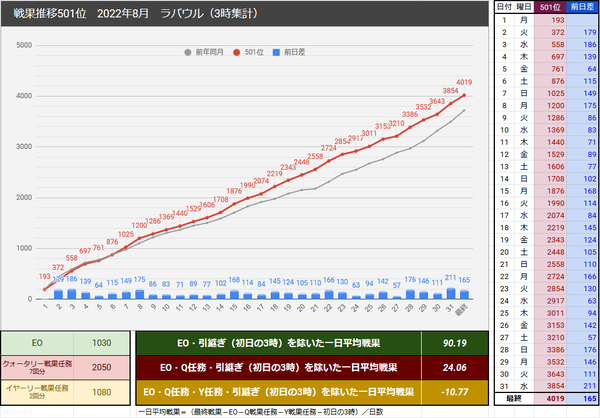
Task: Click the gray 前年同月 legend marker
Action: 188,52
